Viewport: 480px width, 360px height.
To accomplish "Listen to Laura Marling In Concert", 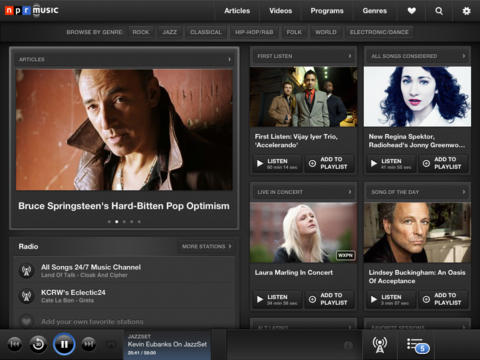I will pos(277,299).
